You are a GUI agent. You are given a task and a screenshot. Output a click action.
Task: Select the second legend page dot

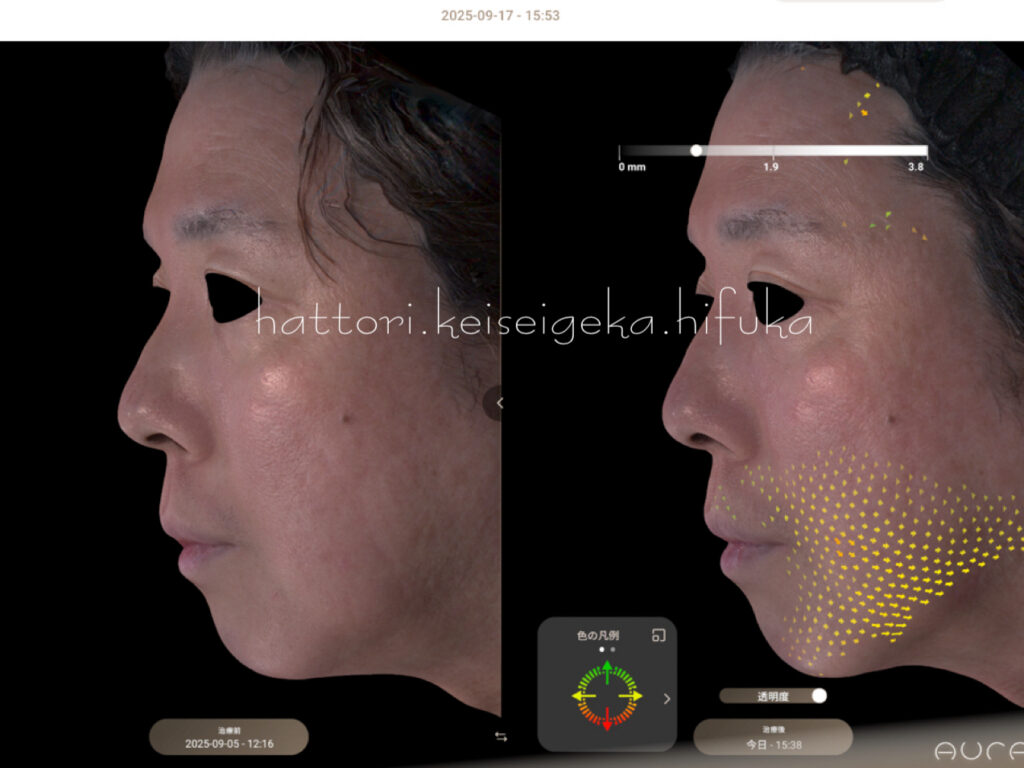point(613,649)
